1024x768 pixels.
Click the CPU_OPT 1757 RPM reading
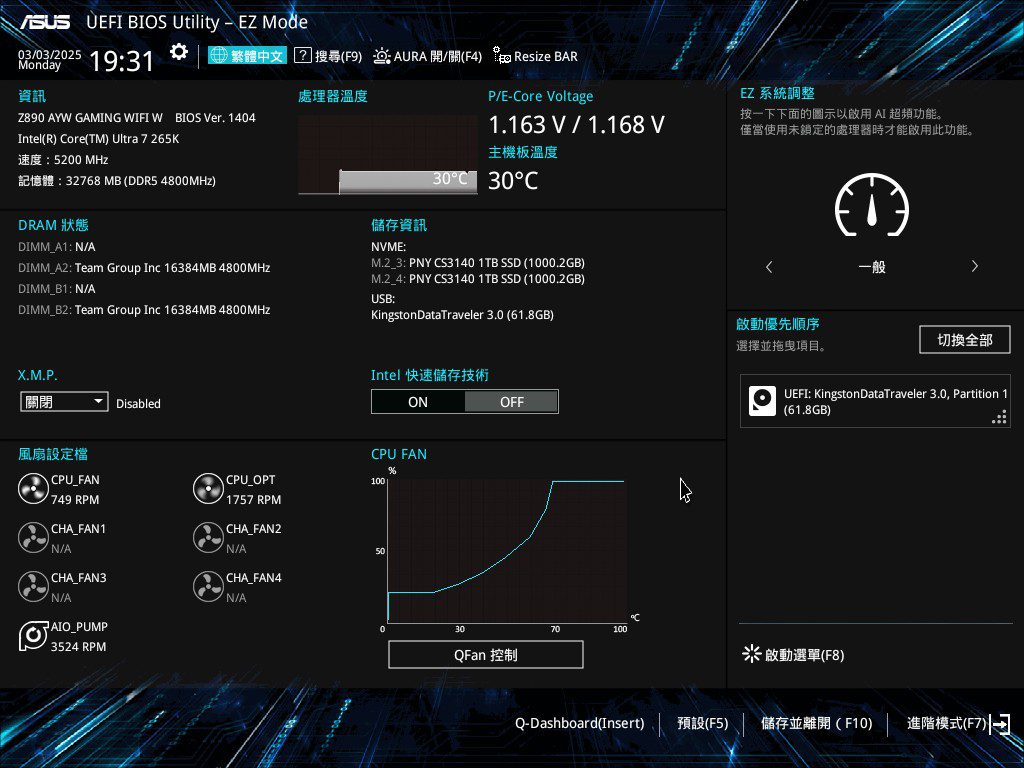pyautogui.click(x=253, y=500)
